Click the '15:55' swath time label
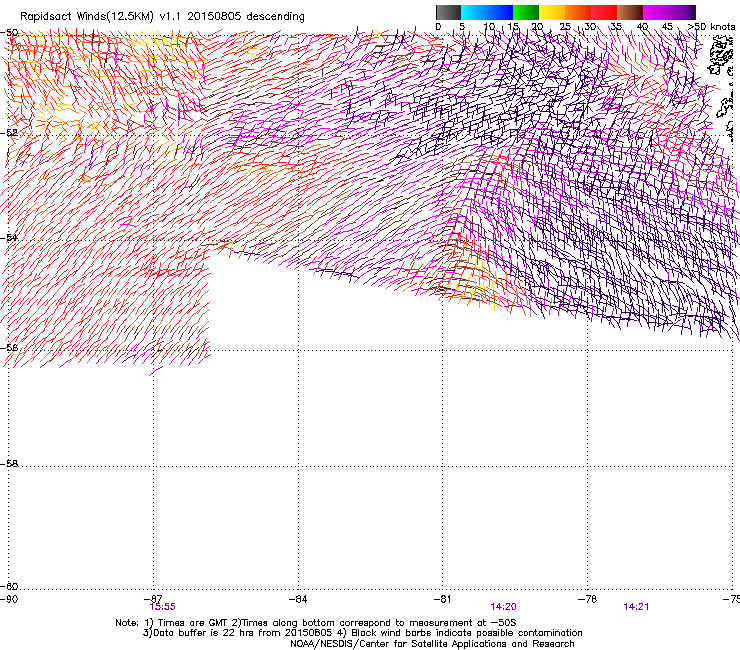 [x=162, y=607]
